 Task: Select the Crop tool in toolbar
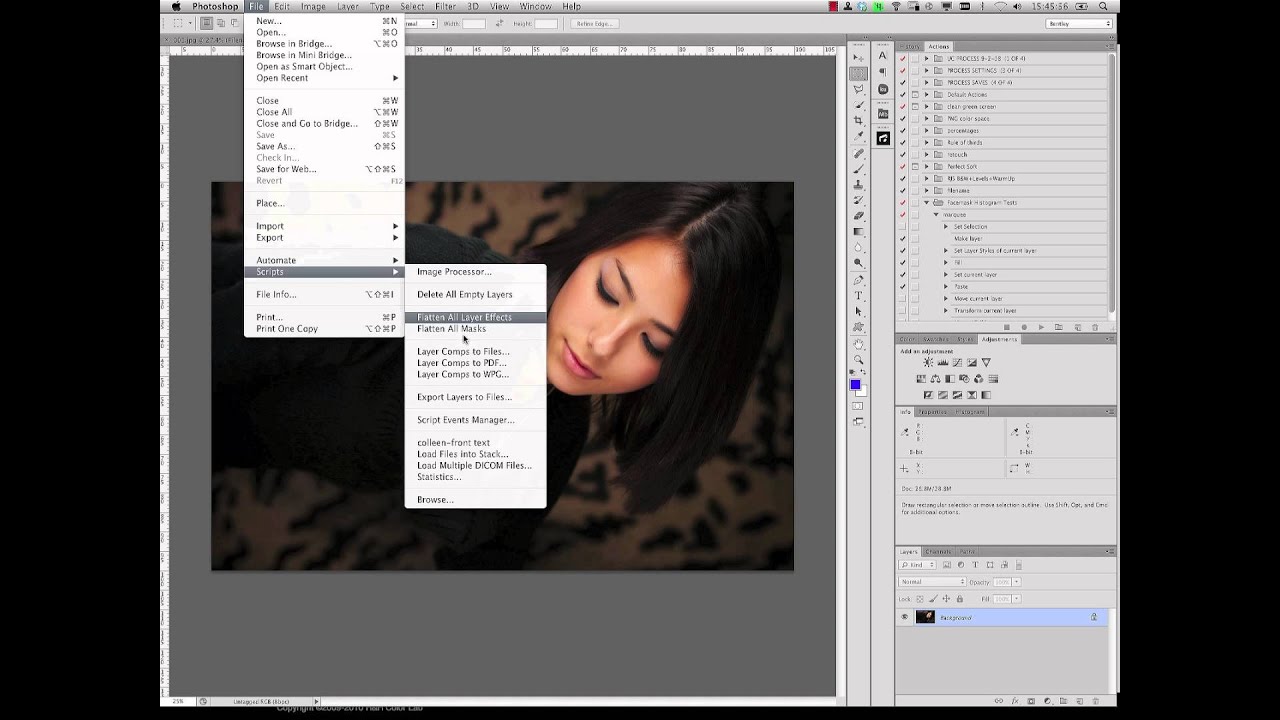[859, 121]
